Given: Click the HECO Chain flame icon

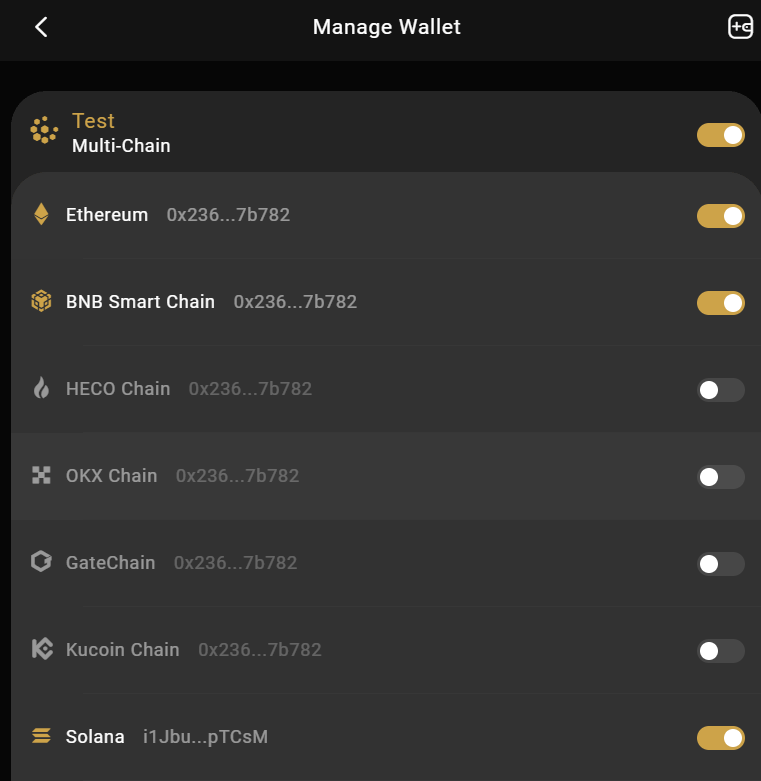Looking at the screenshot, I should (x=41, y=388).
